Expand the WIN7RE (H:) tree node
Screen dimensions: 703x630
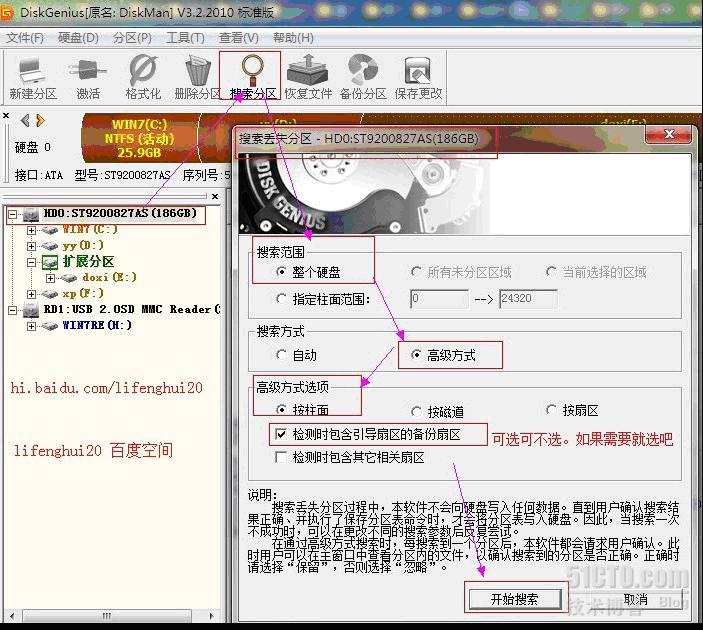point(31,326)
